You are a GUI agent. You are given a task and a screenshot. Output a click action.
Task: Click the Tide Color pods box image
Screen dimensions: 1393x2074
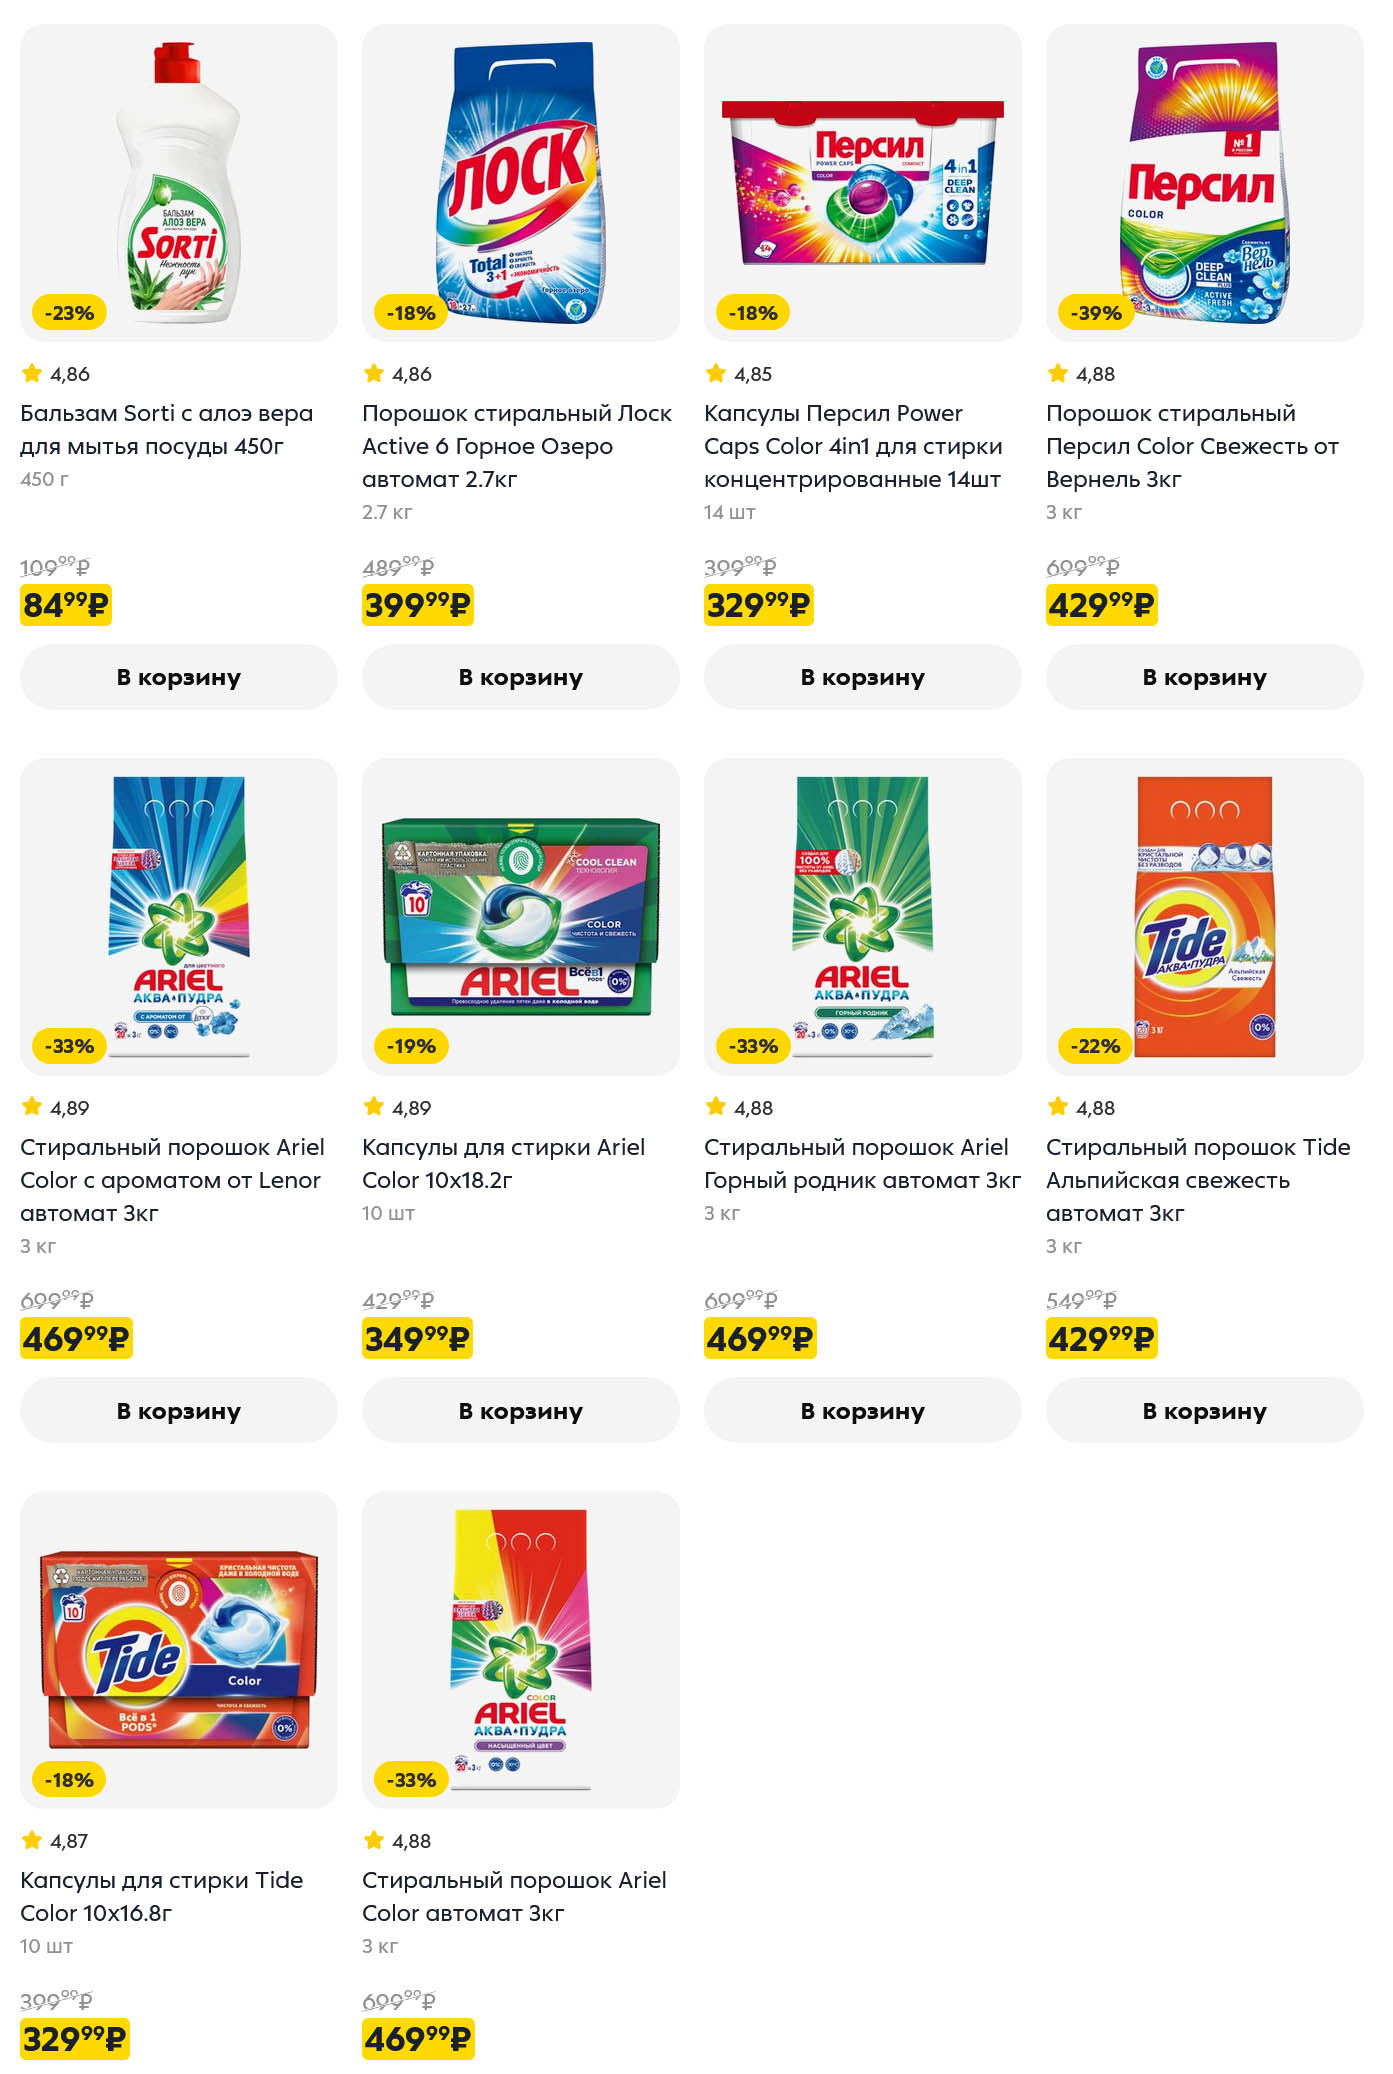(x=179, y=1649)
